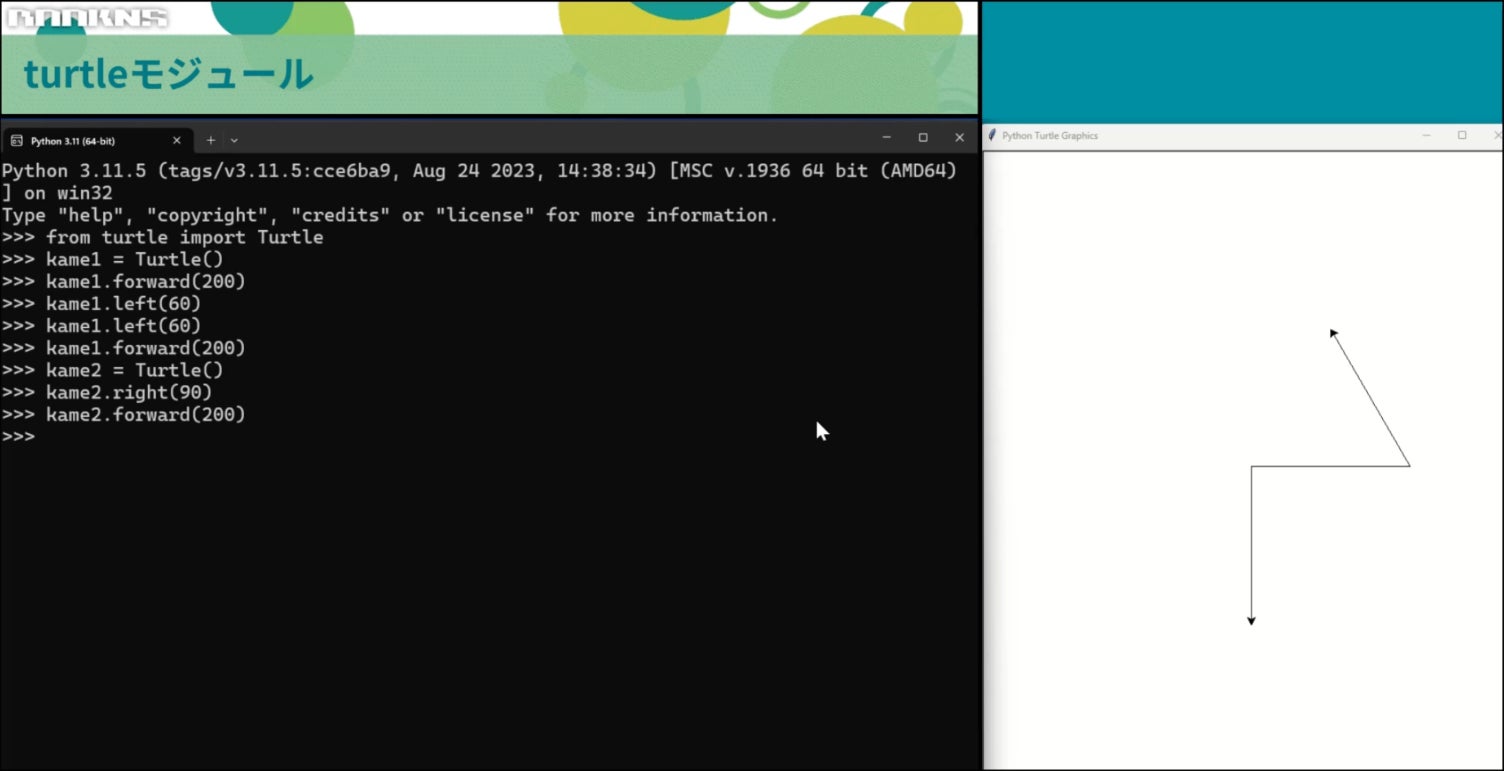
Task: Click the 'Python 3.11.5' version banner line
Action: 479,171
